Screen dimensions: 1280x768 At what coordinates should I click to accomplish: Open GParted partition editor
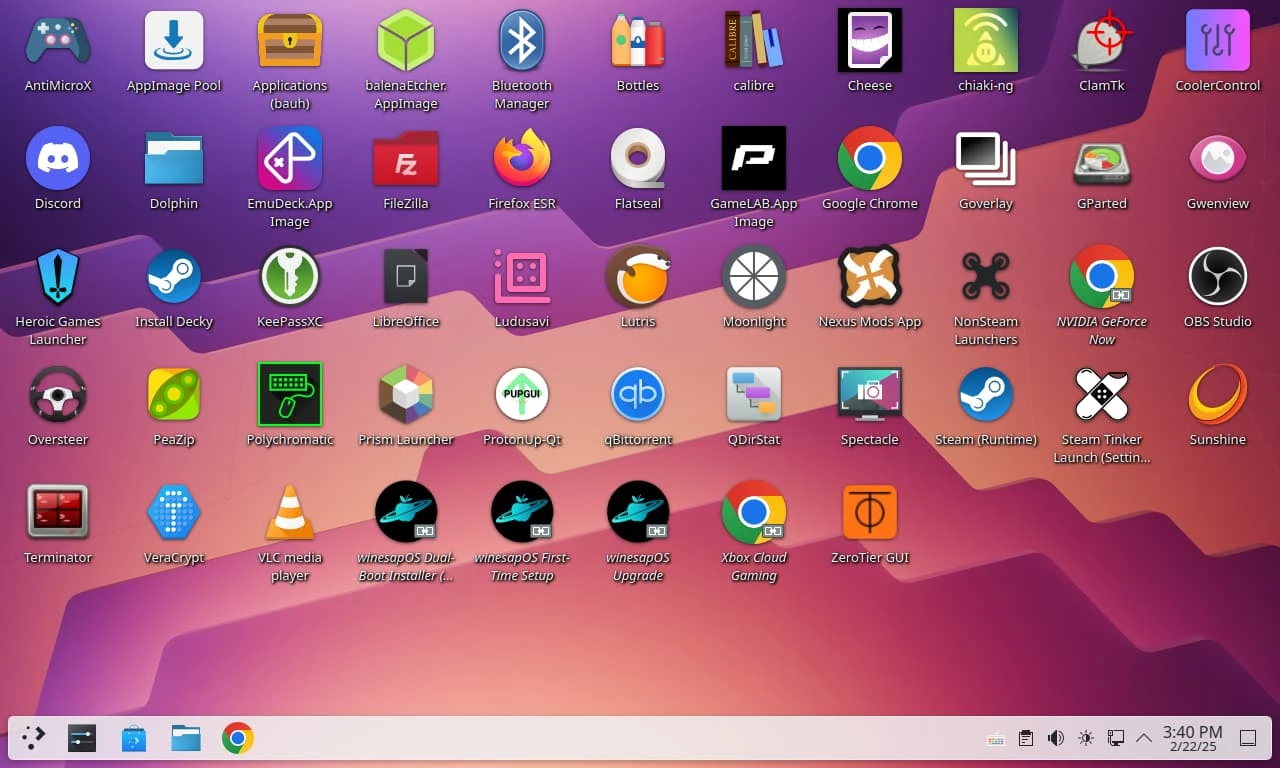click(1101, 158)
